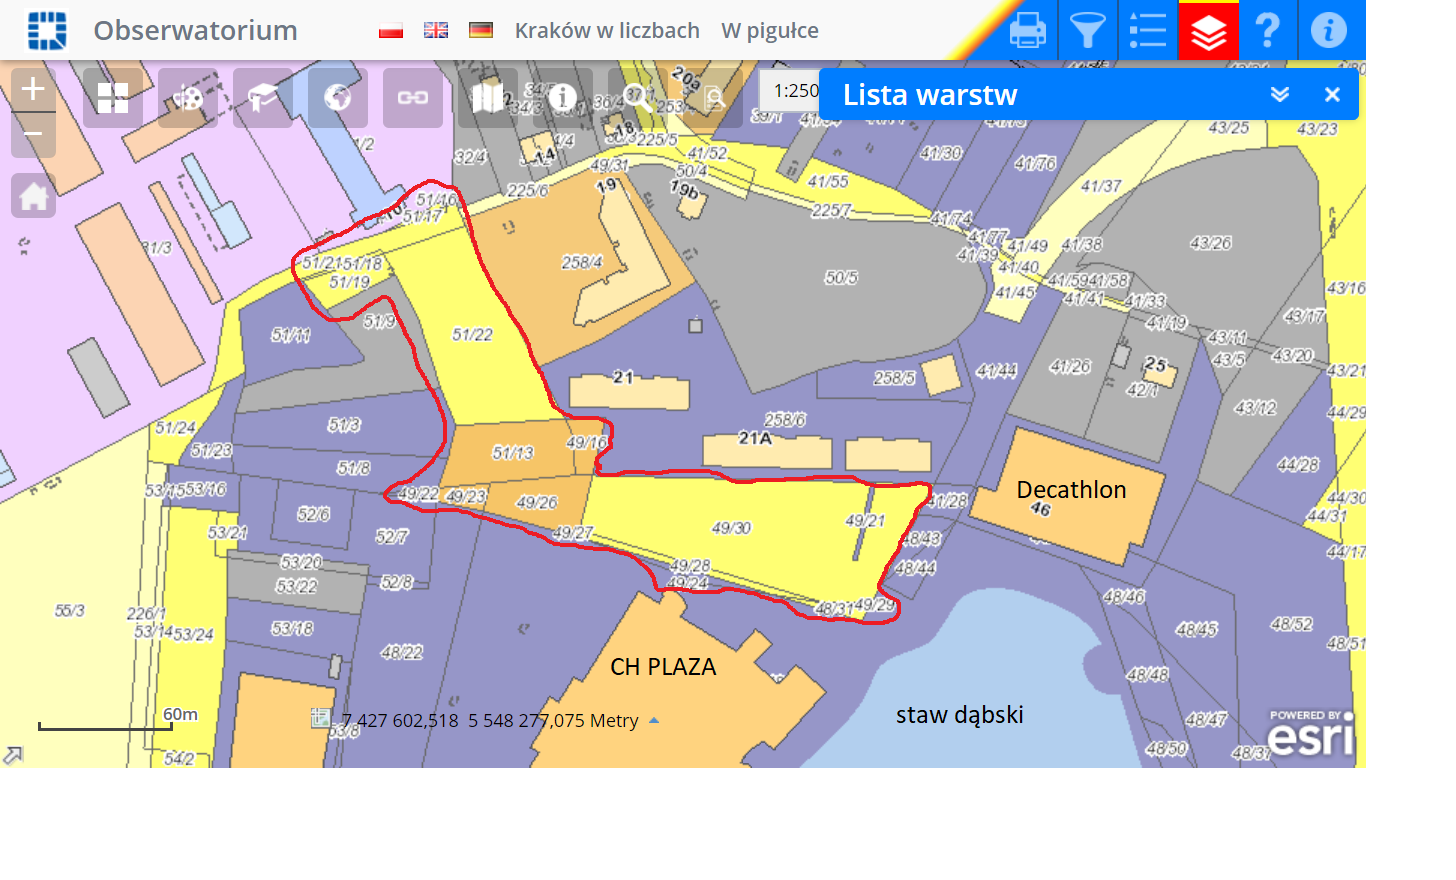Toggle the layers list panel button
Viewport: 1456px width, 880px height.
(x=1209, y=31)
